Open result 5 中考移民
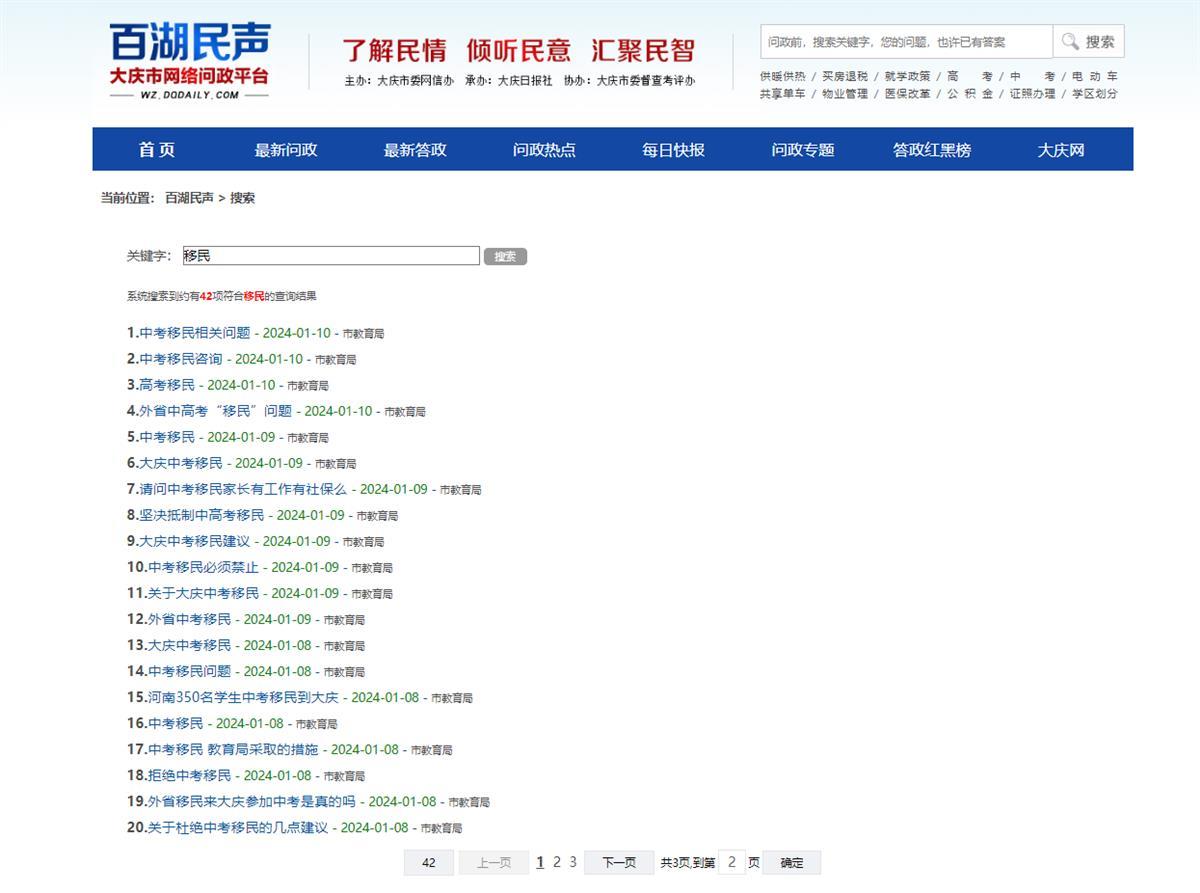This screenshot has width=1200, height=893. [167, 437]
